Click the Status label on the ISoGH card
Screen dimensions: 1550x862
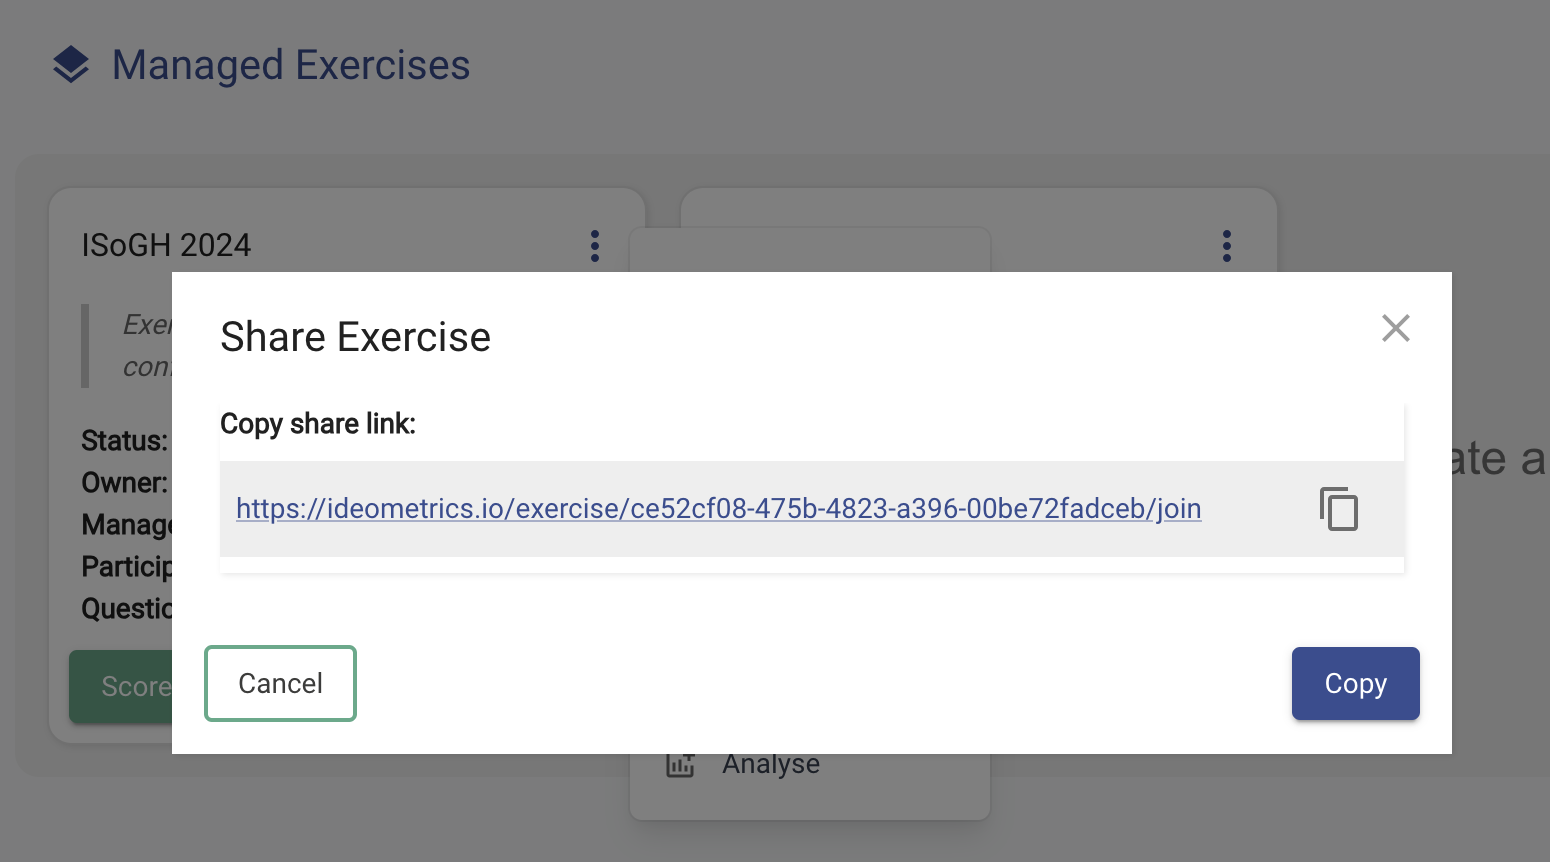coord(124,441)
